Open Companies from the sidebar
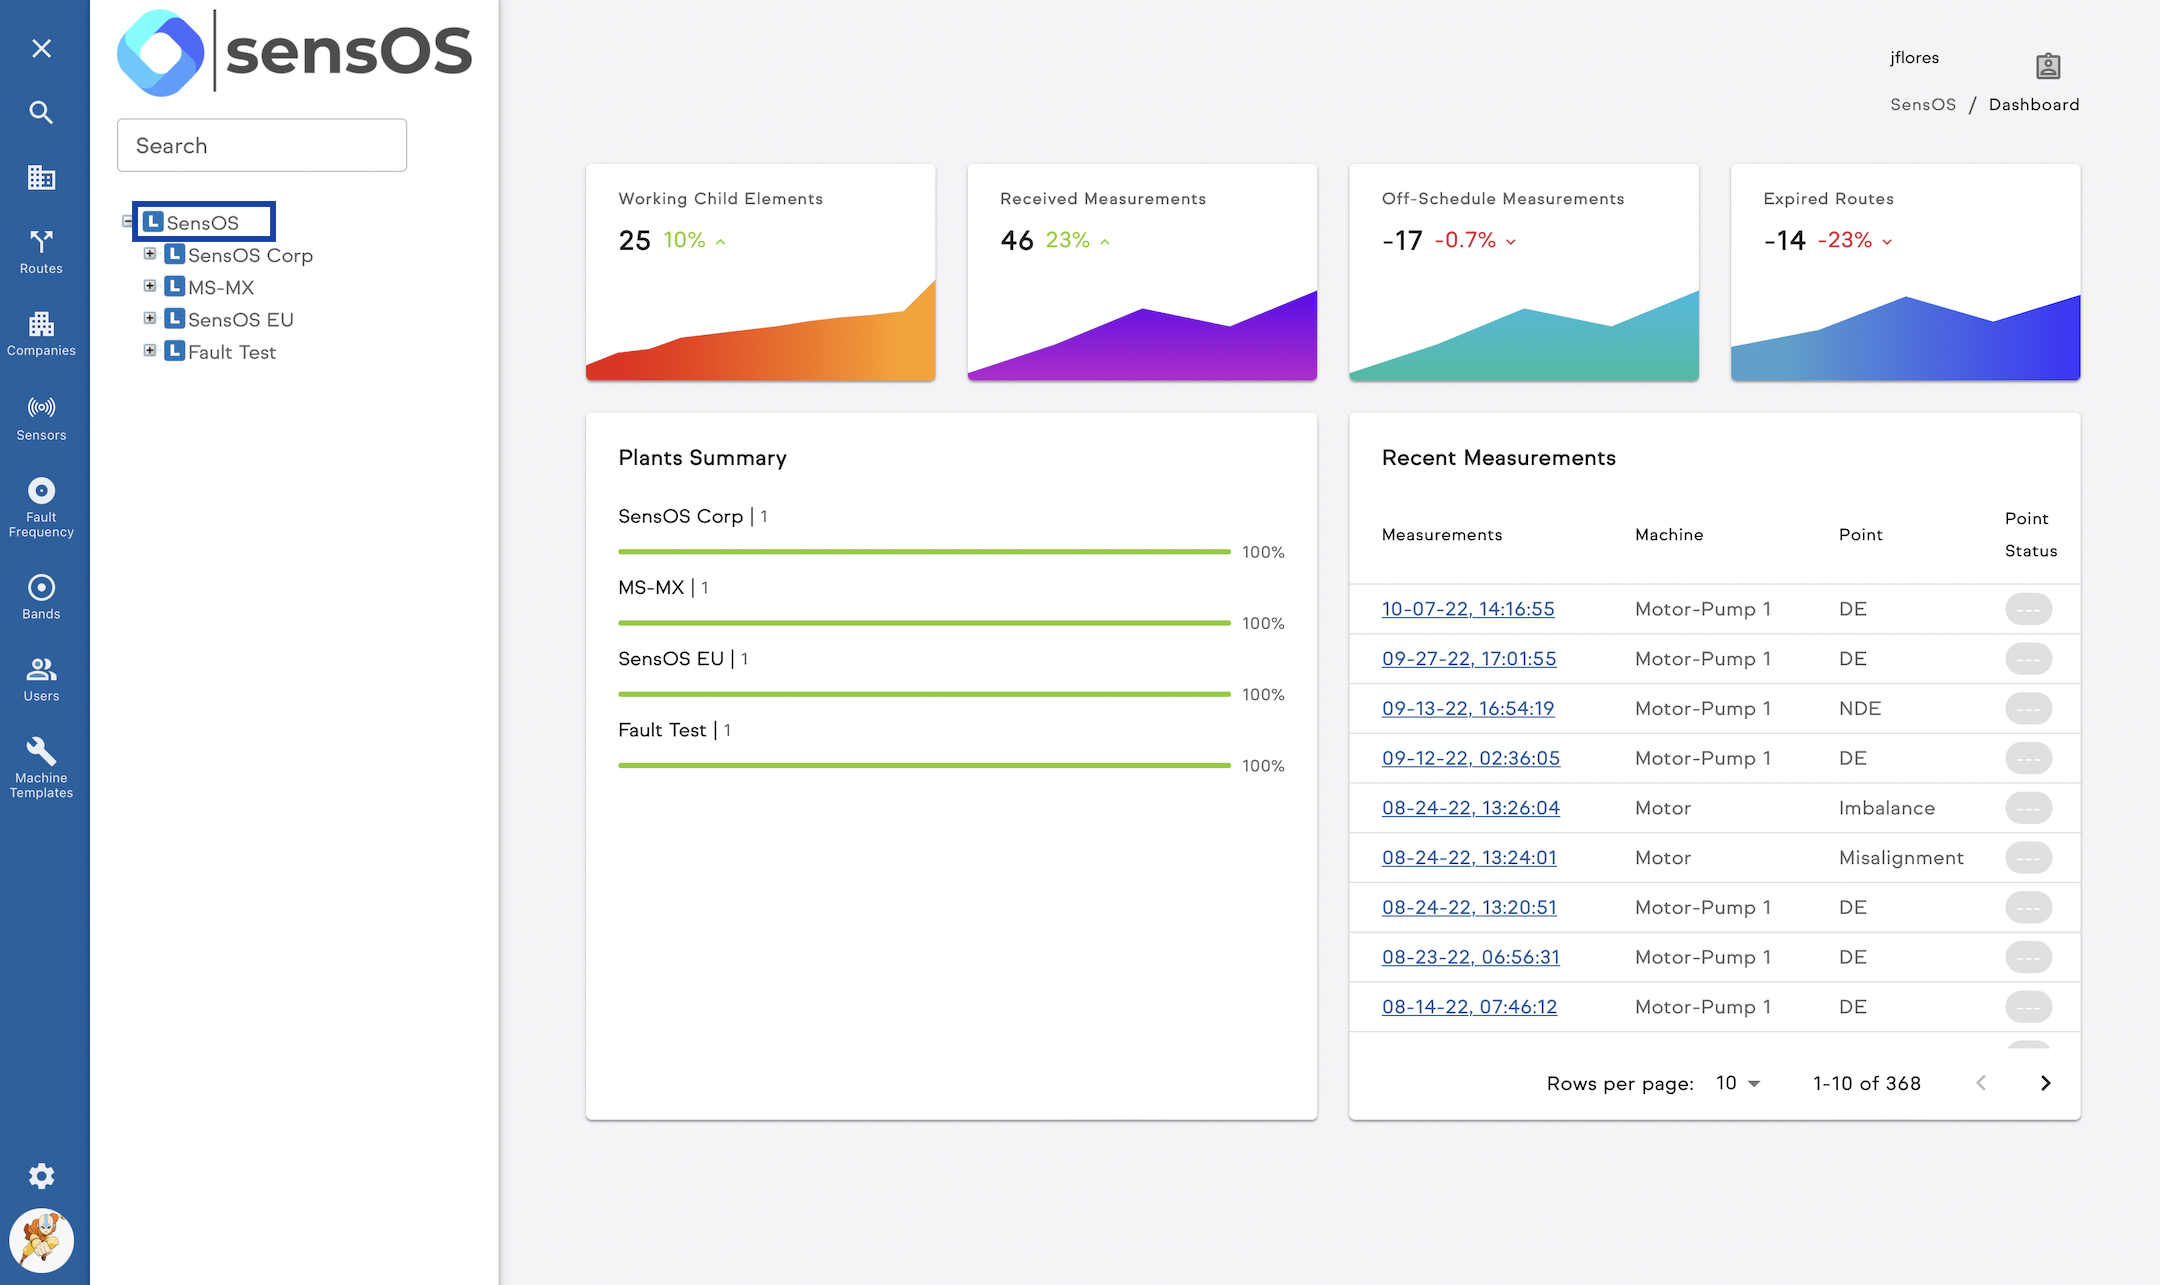 tap(41, 334)
